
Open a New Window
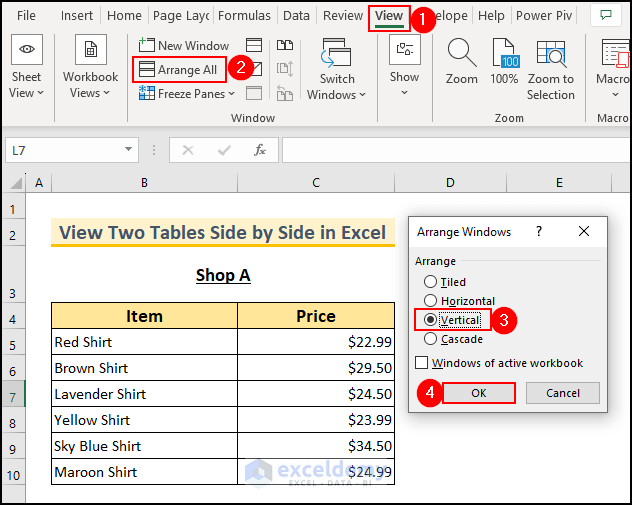point(183,45)
